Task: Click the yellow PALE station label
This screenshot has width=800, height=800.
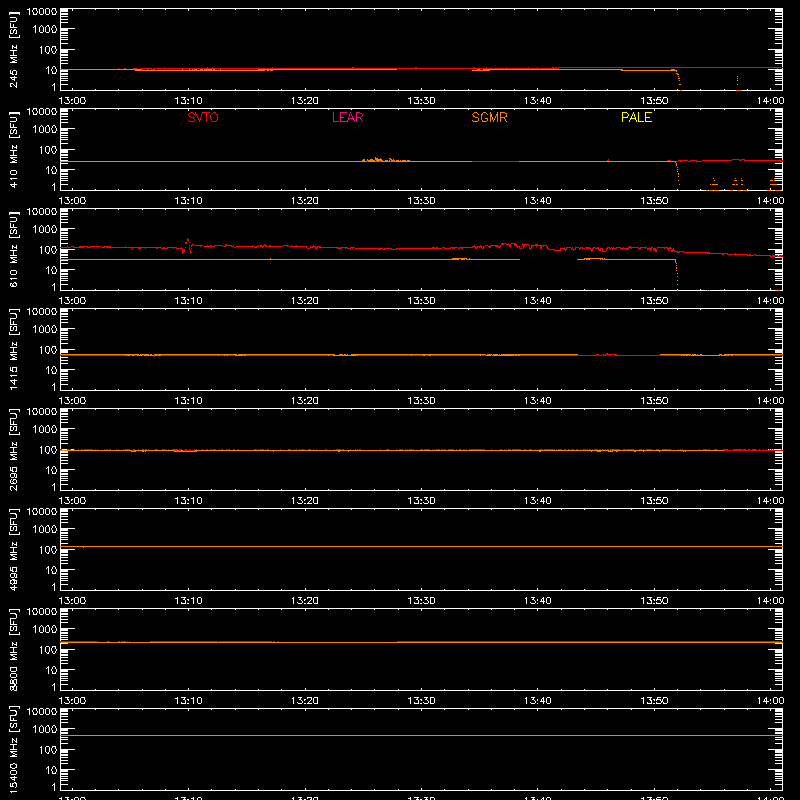Action: (x=636, y=117)
